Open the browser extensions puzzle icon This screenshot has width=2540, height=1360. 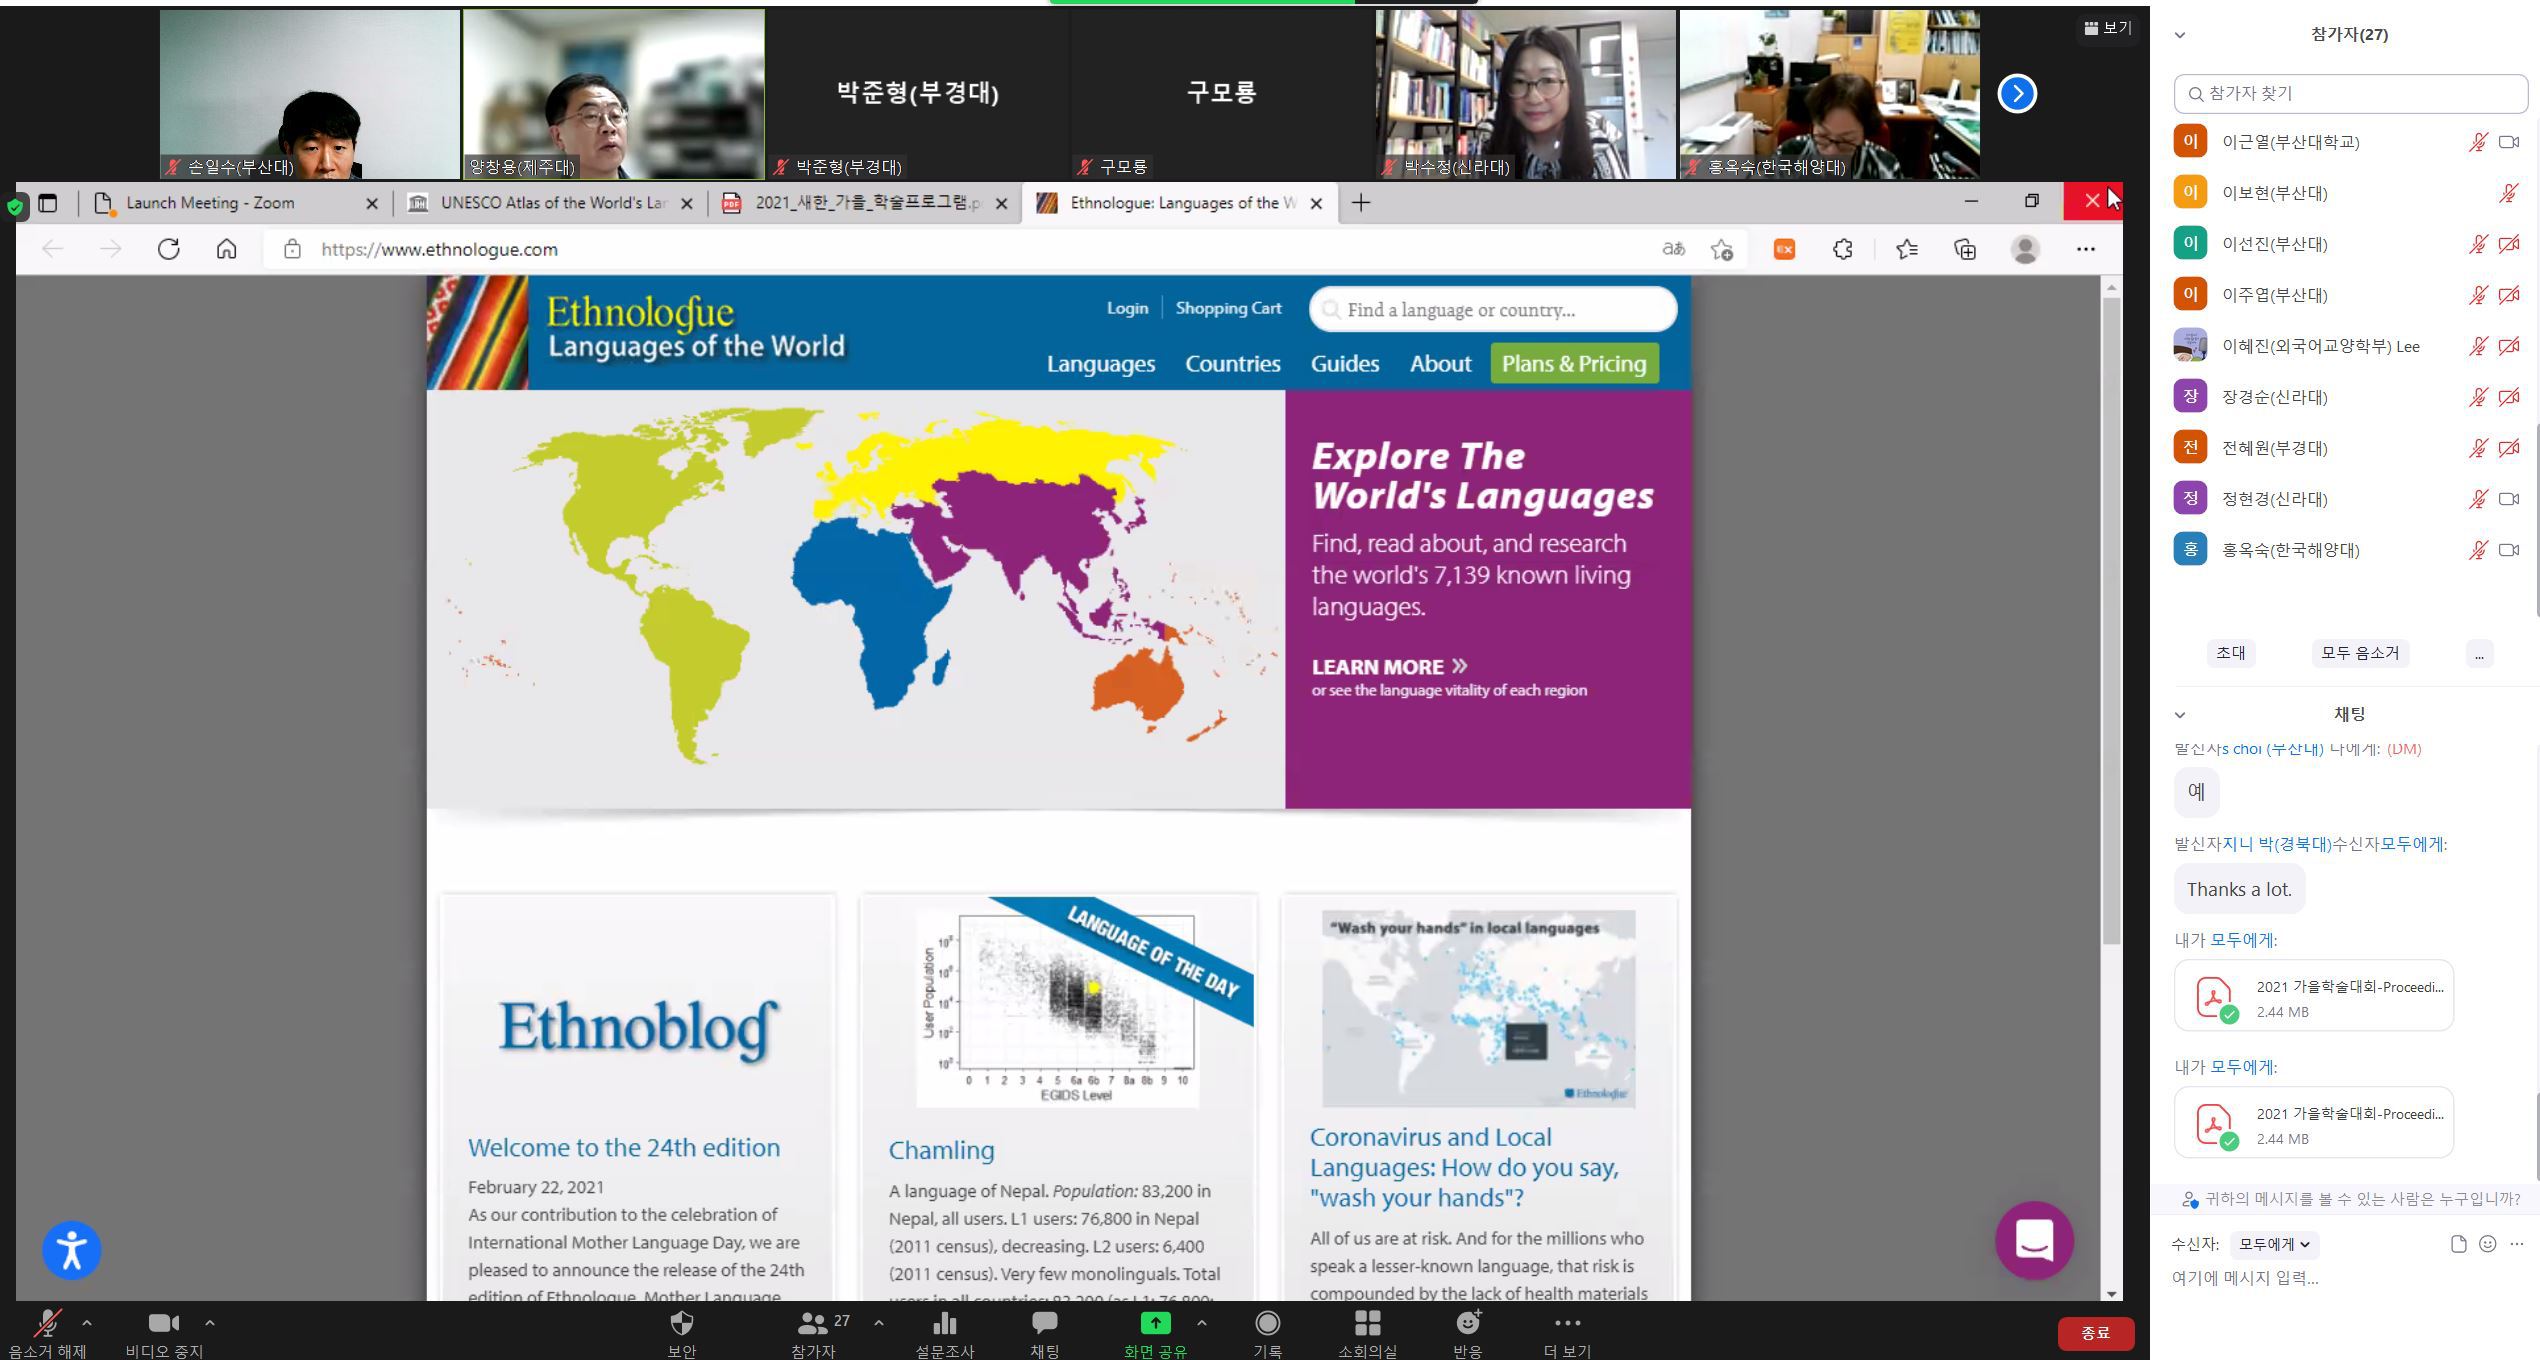click(x=1842, y=249)
